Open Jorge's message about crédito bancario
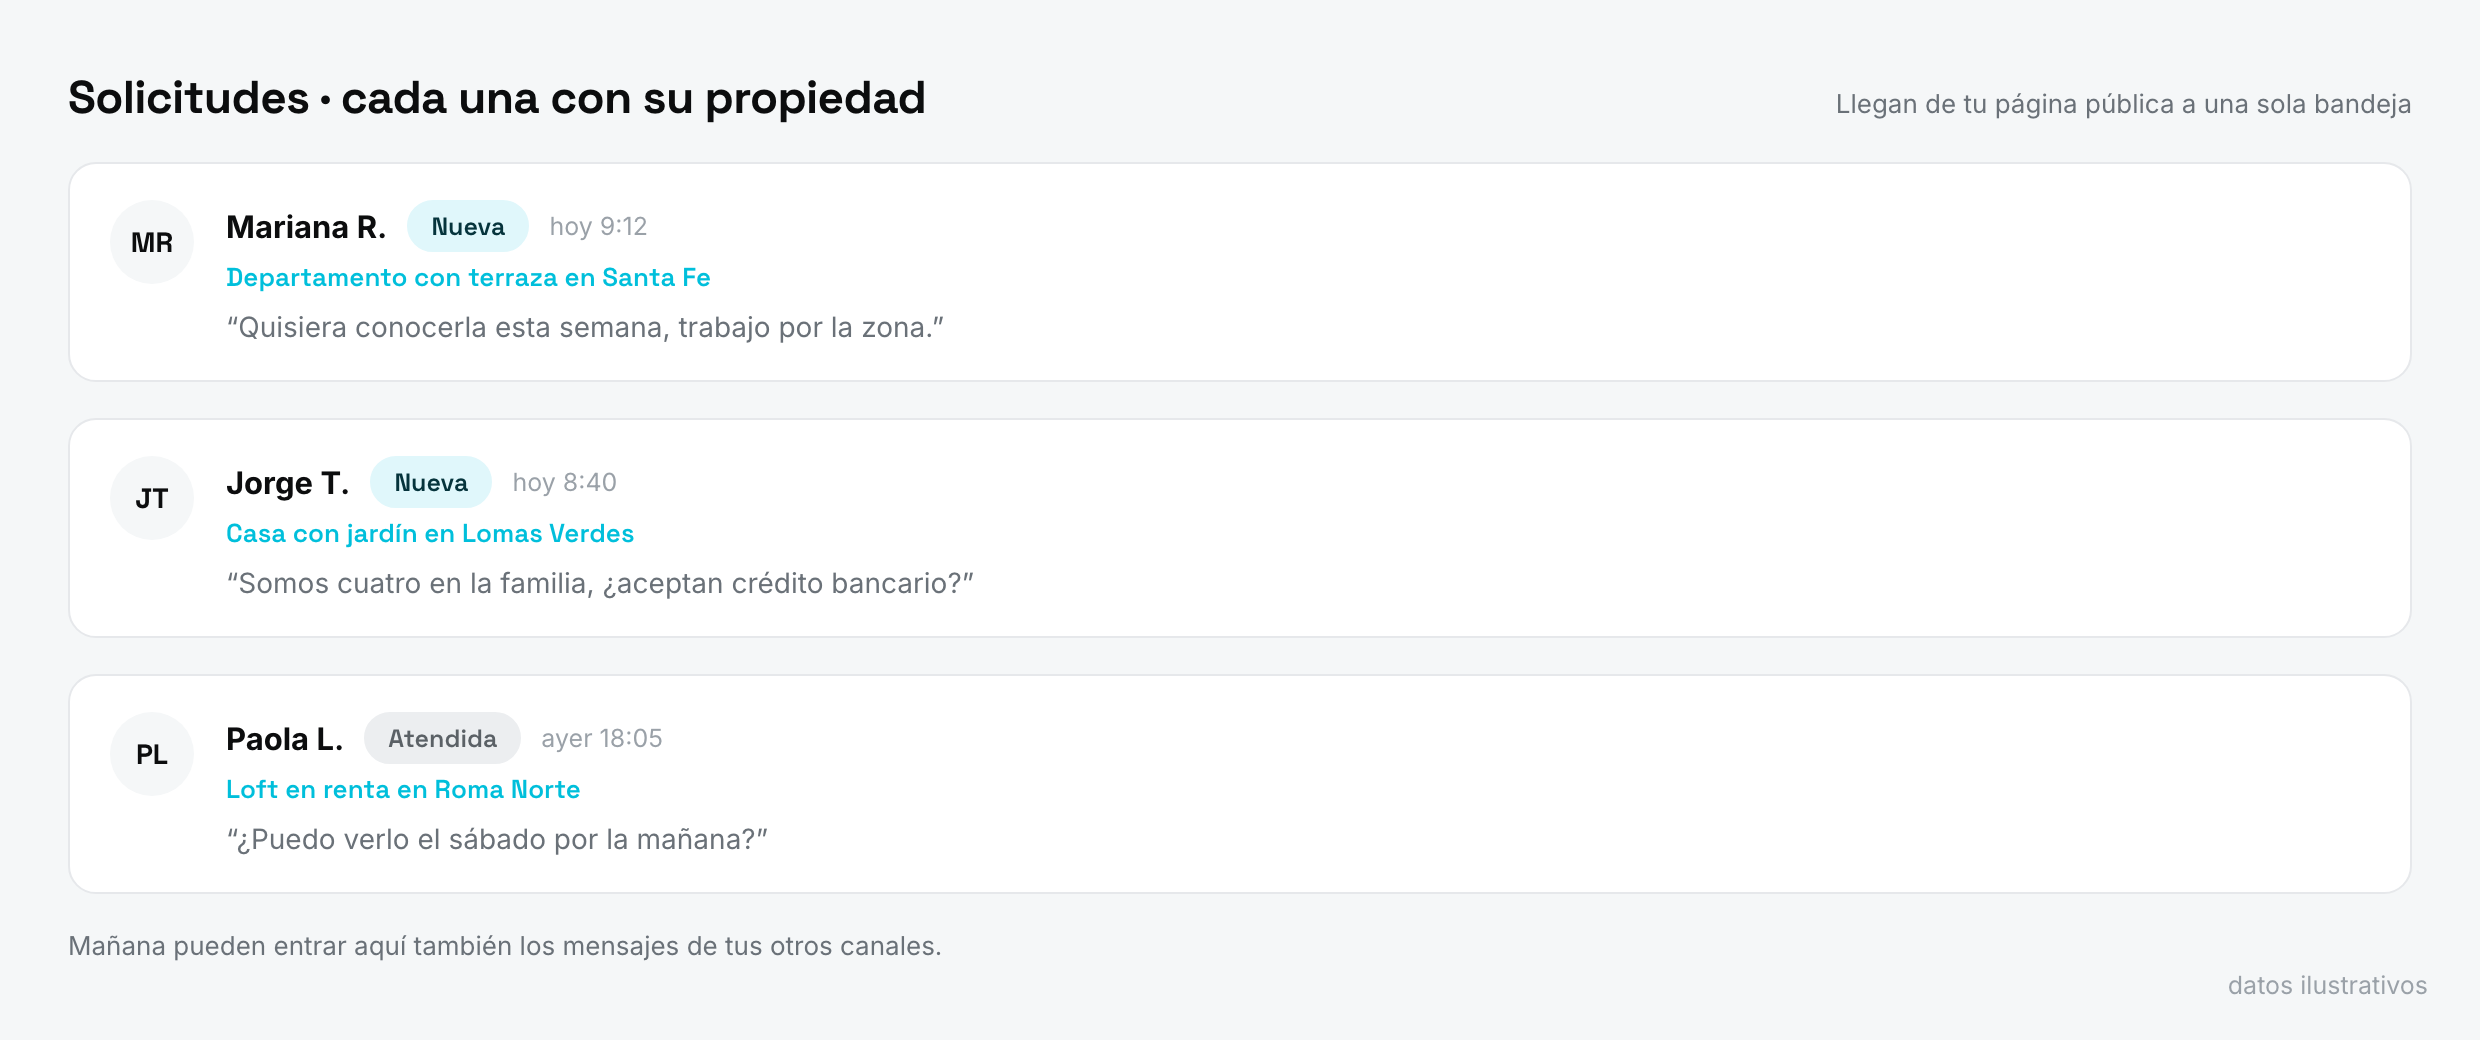This screenshot has width=2480, height=1040. pos(600,584)
